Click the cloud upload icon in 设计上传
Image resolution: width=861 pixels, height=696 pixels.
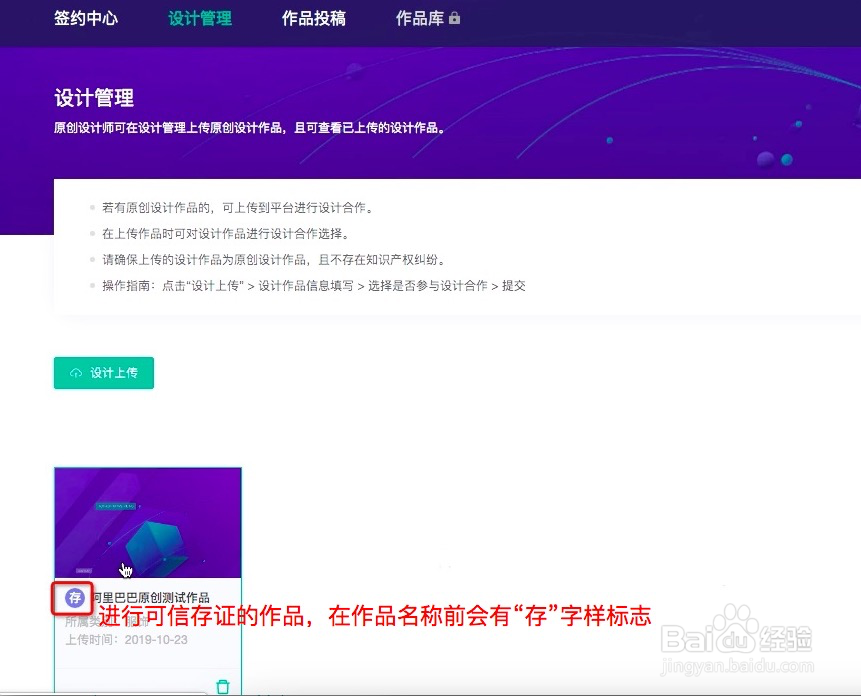click(76, 373)
